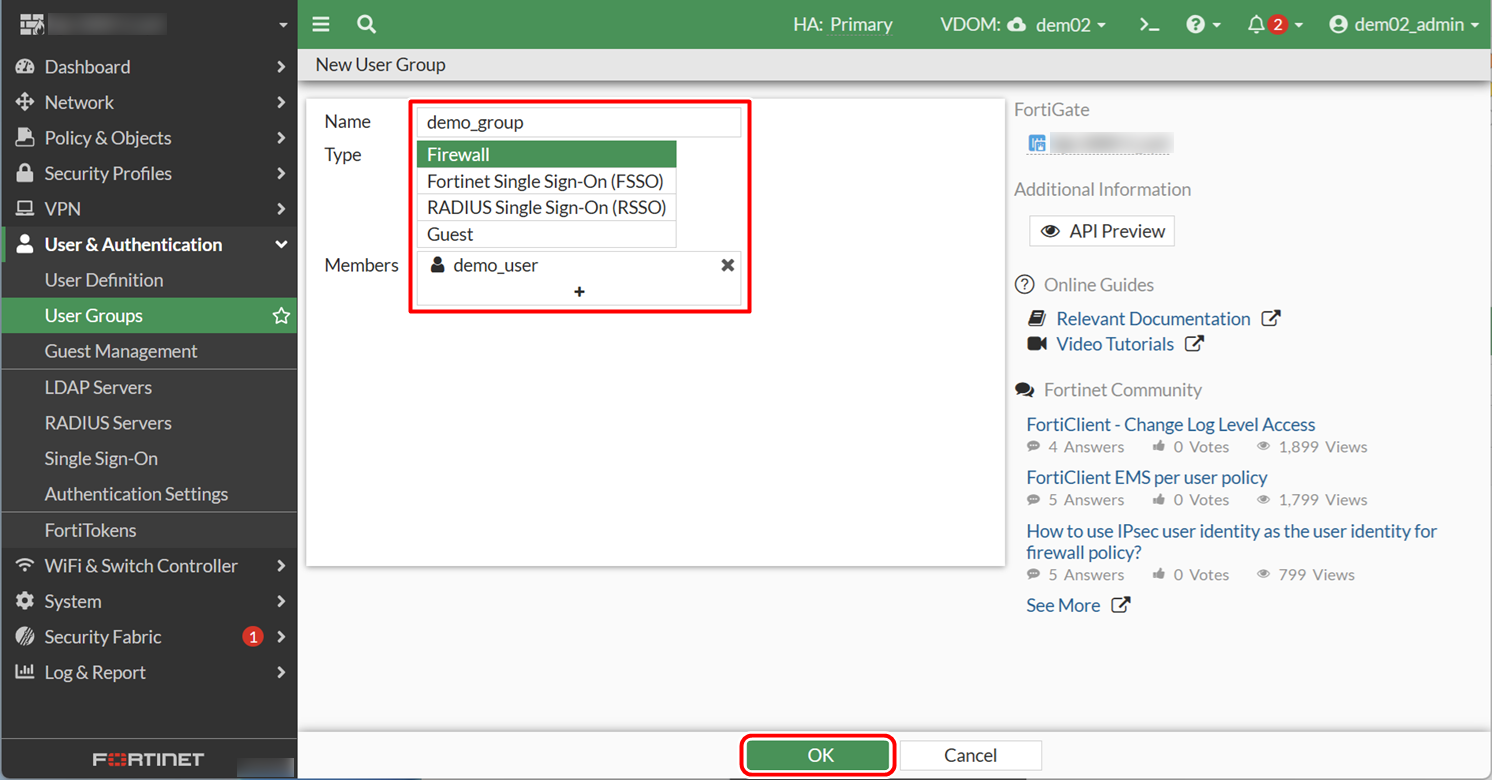Click the WiFi & Switch Controller icon
Screen dimensions: 1492x780
click(25, 566)
